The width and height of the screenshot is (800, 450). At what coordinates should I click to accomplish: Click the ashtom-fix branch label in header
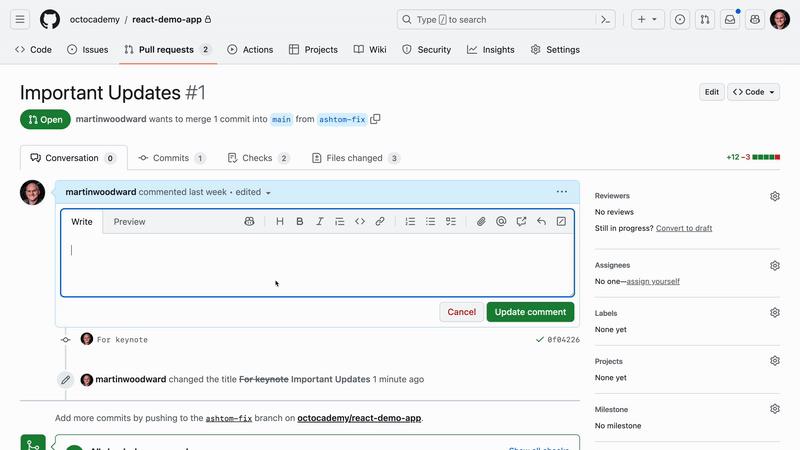(x=342, y=119)
